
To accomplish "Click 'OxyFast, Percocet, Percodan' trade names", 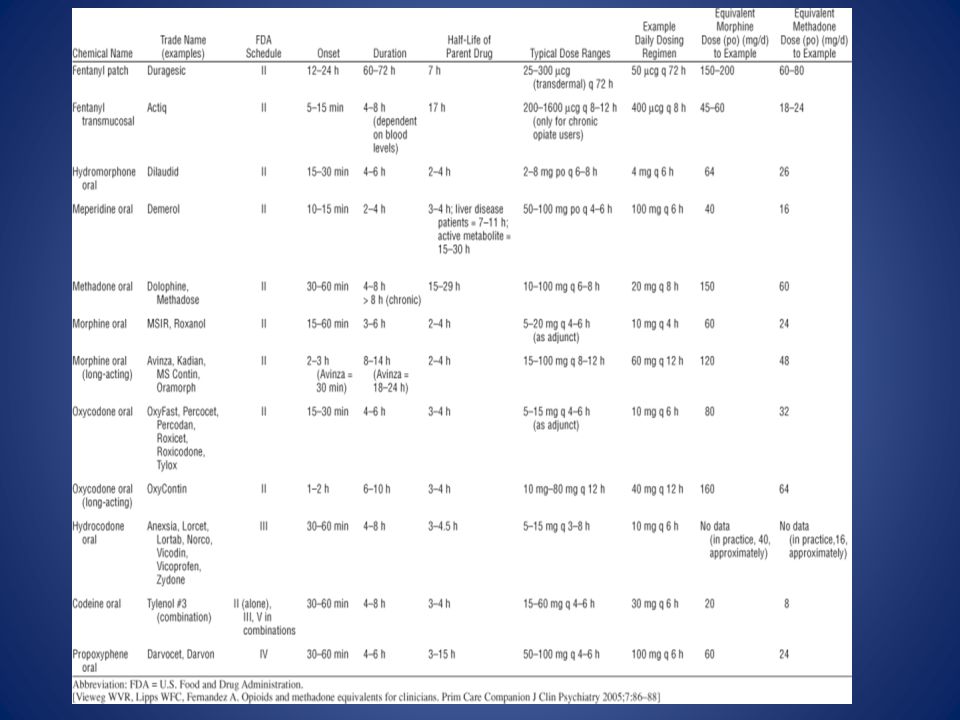I will tap(182, 438).
